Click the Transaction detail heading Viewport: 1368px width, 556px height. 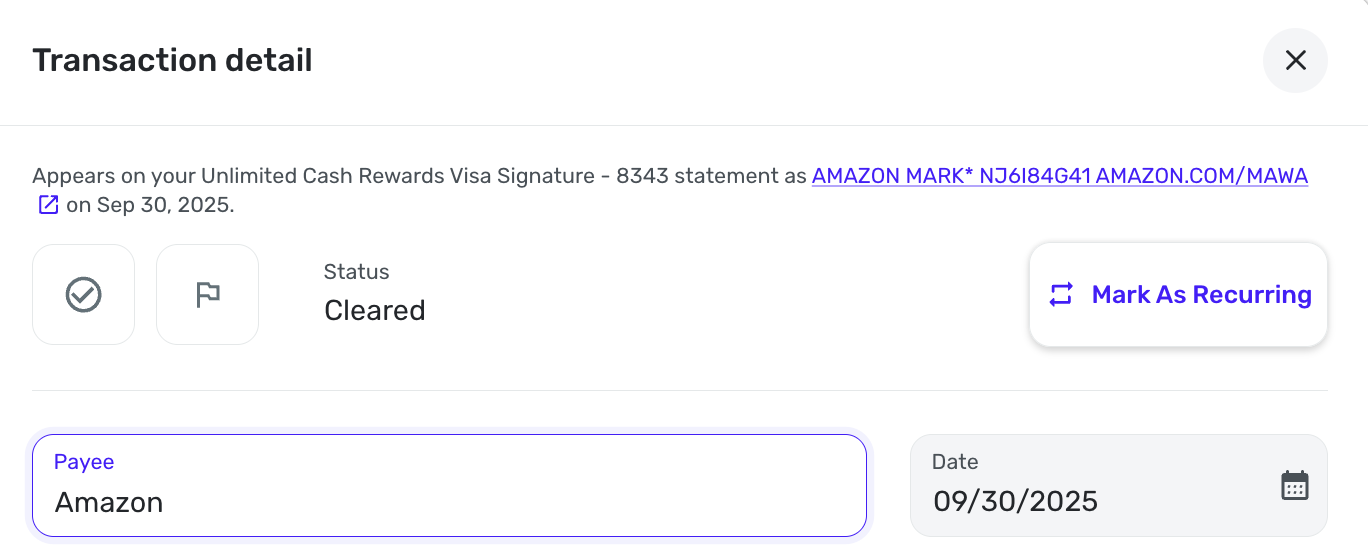[x=172, y=61]
